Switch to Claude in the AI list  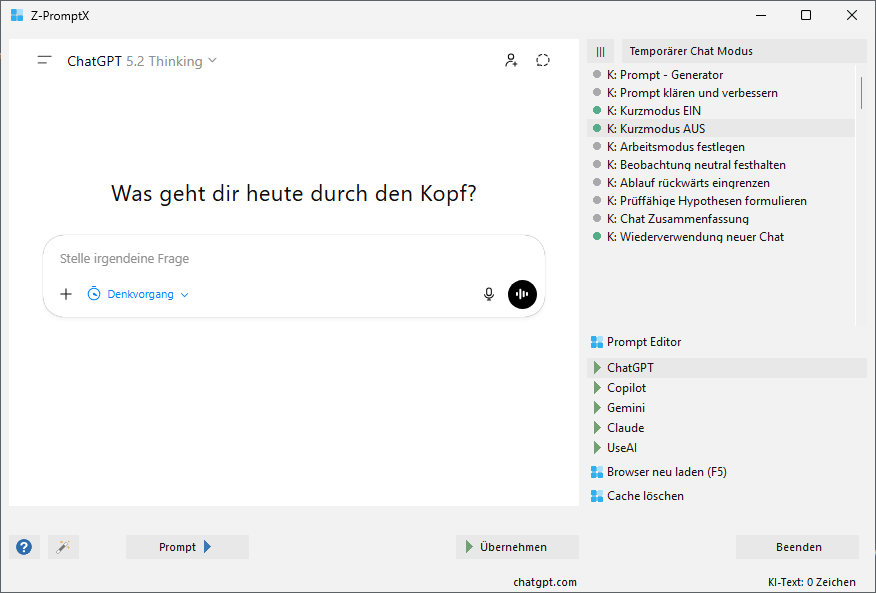pyautogui.click(x=625, y=428)
